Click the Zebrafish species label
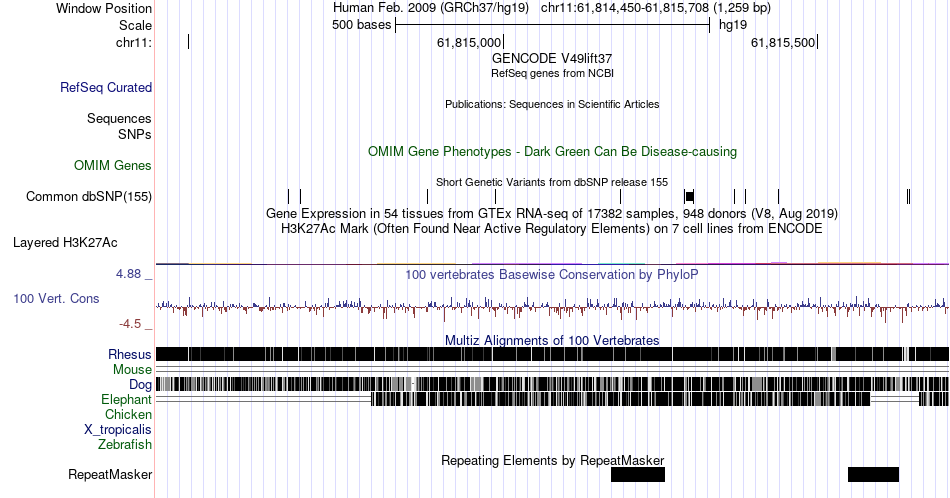Screen dimensions: 950x498 pos(125,444)
